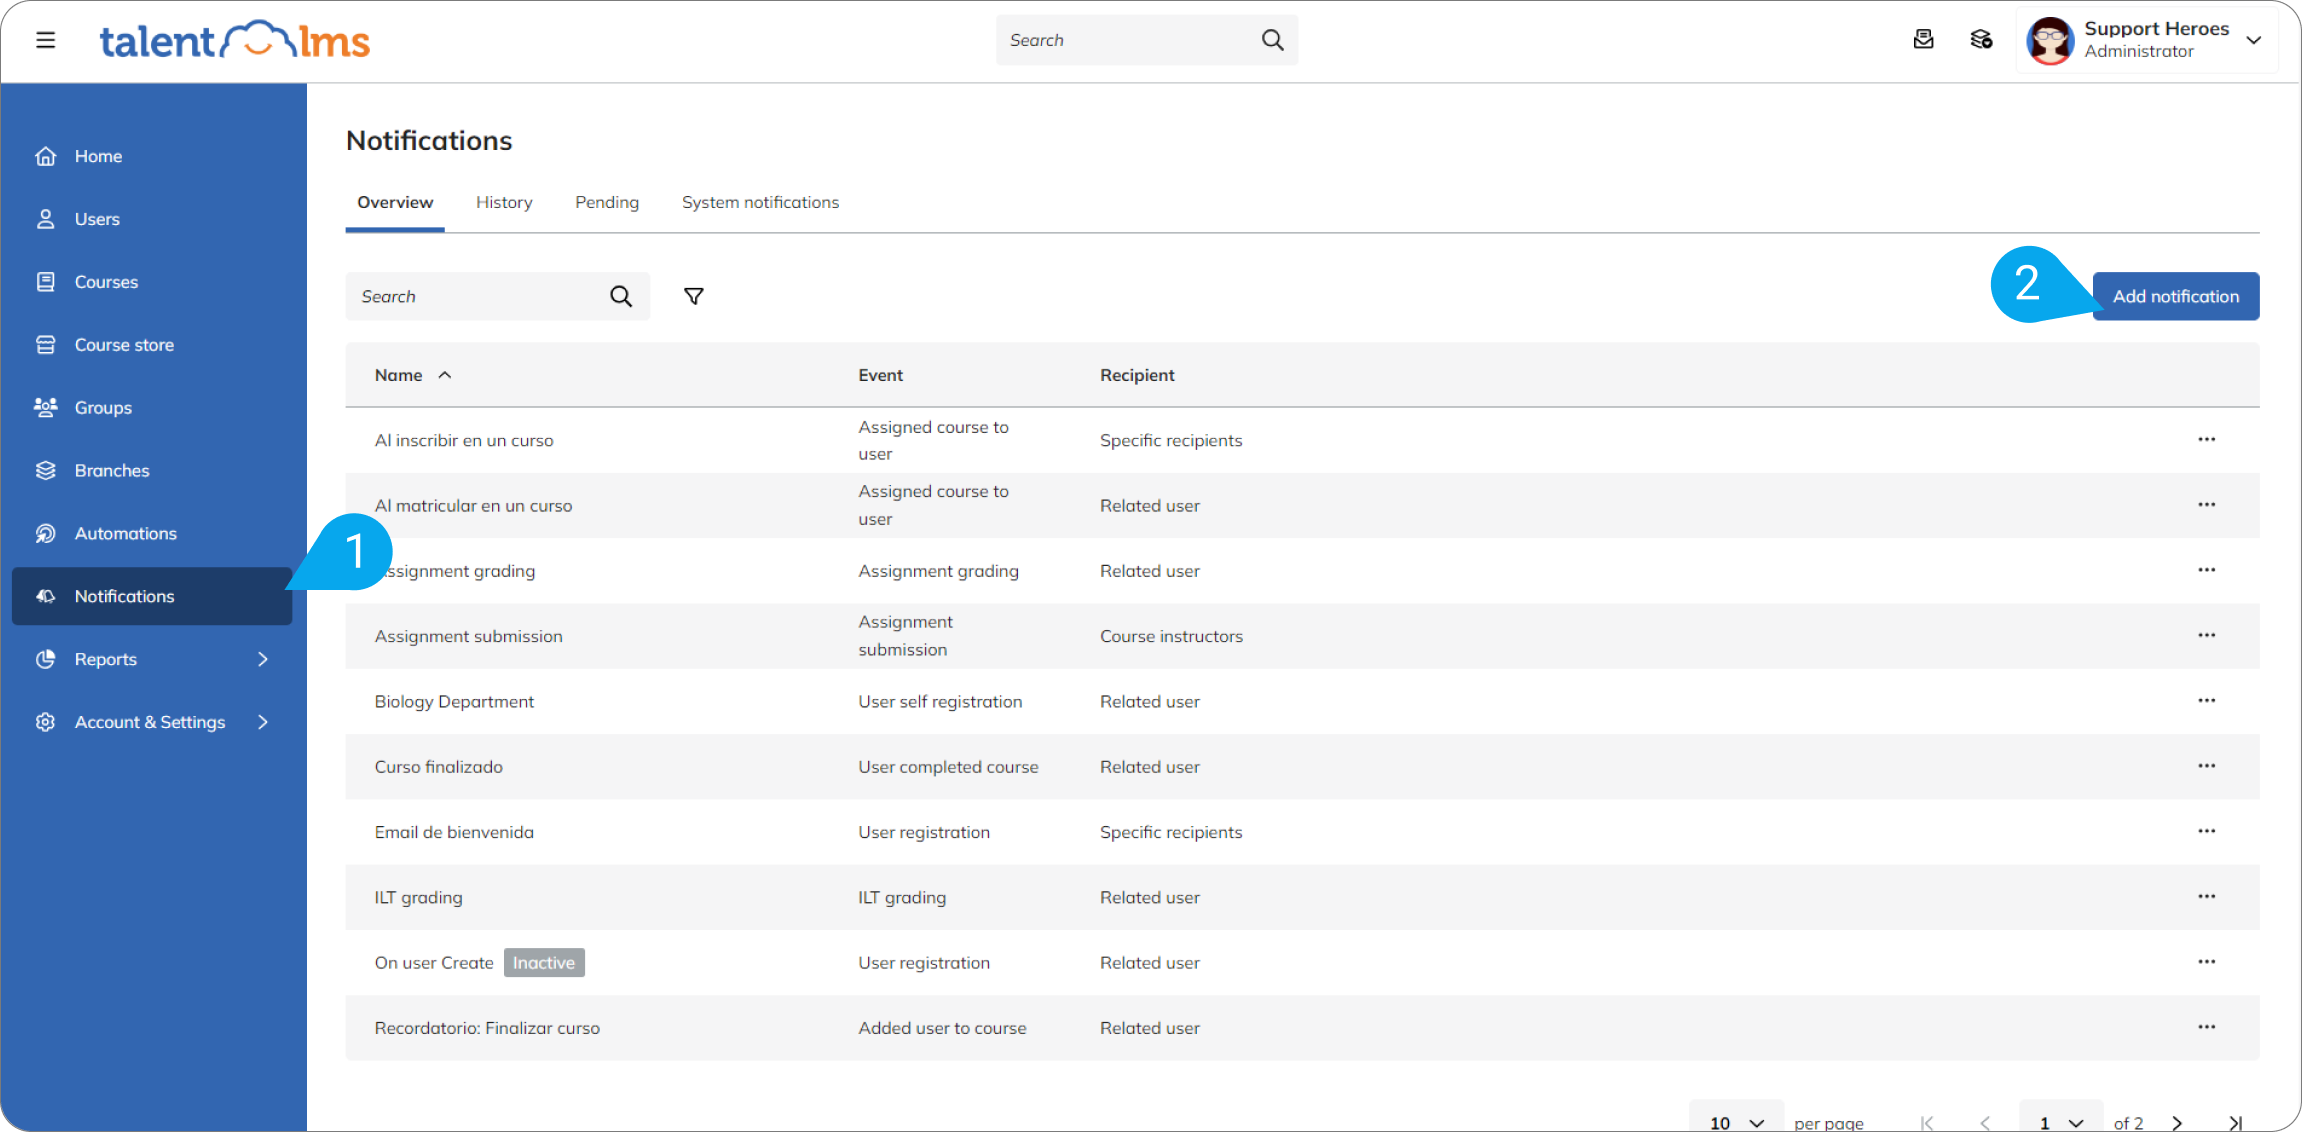Click the Support Heroes avatar

[x=2050, y=40]
